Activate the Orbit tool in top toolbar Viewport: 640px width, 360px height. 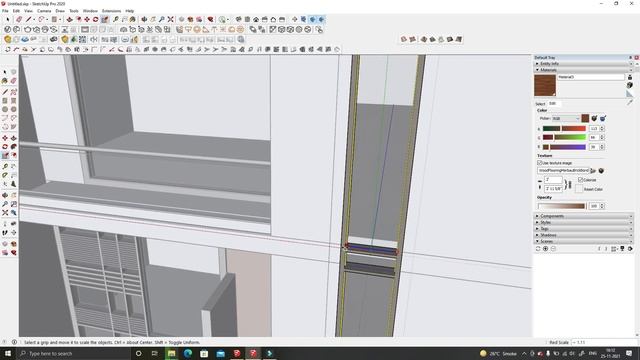[x=144, y=19]
